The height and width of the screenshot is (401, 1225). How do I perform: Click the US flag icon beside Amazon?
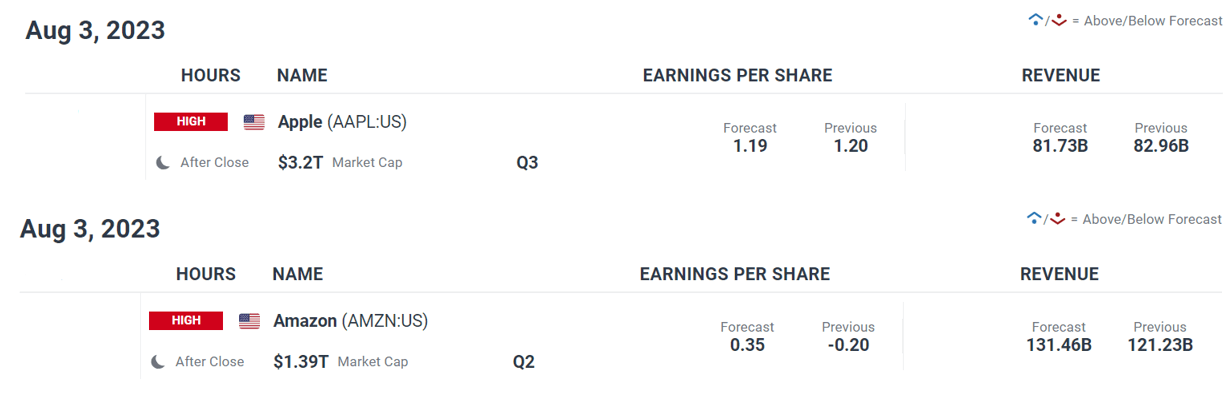[249, 321]
